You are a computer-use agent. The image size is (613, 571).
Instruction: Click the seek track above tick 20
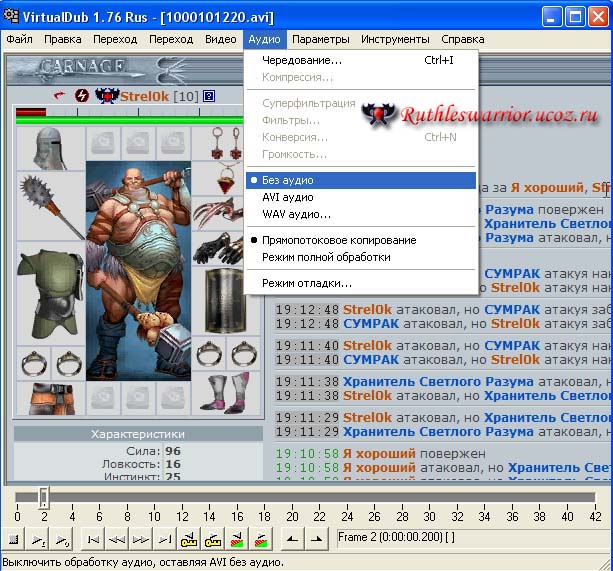(292, 497)
